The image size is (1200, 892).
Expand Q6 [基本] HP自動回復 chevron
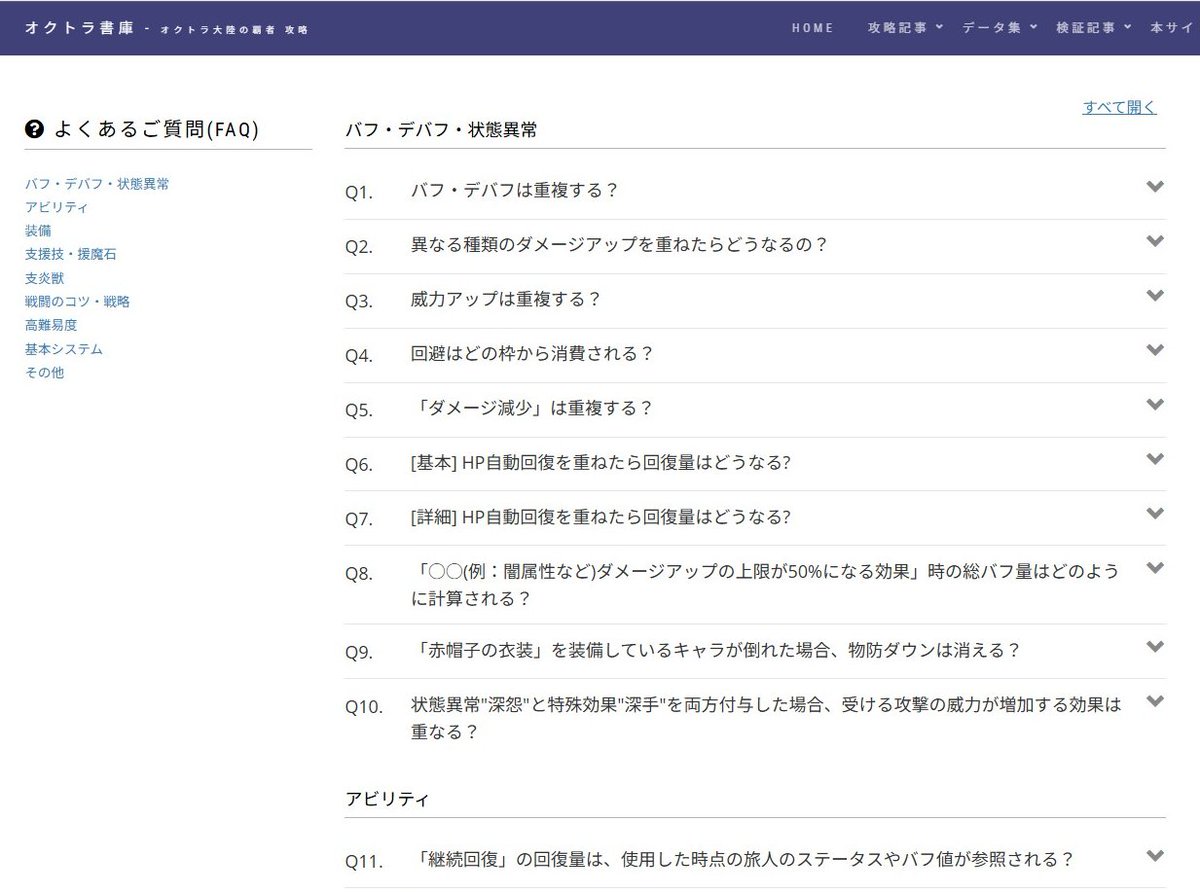point(1155,459)
